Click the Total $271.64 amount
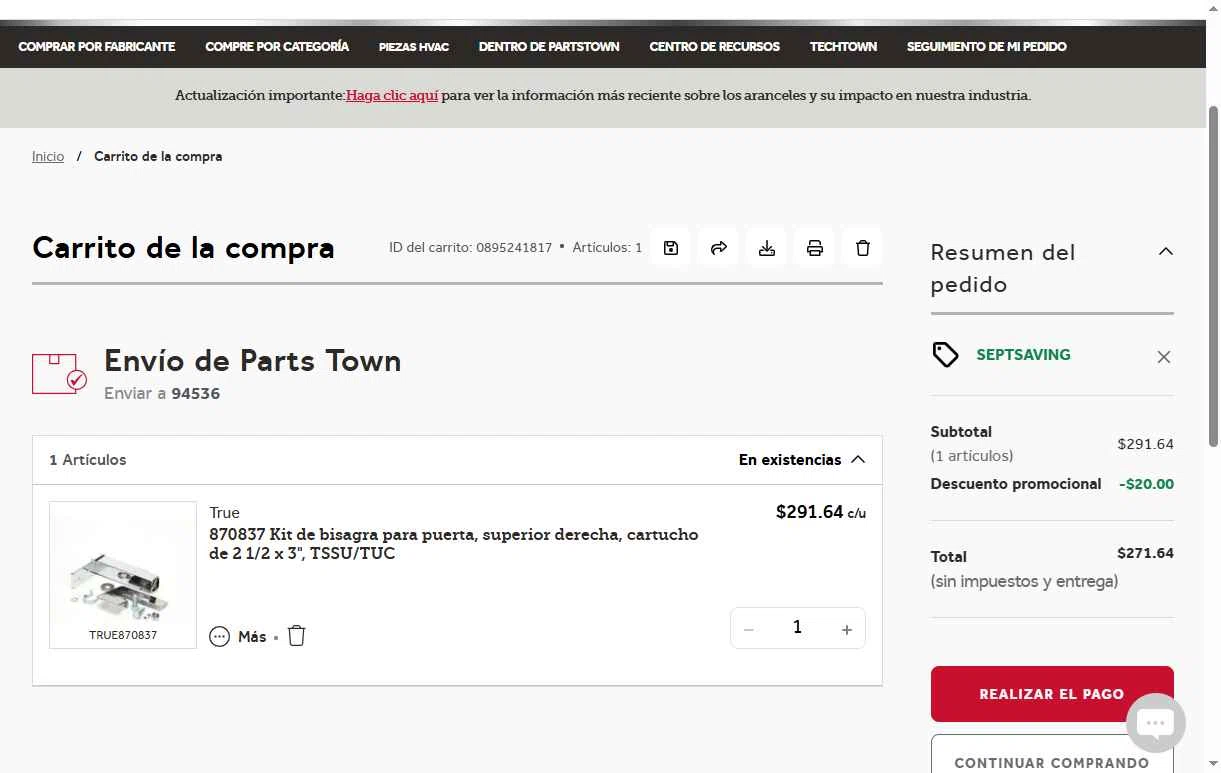 click(1145, 553)
